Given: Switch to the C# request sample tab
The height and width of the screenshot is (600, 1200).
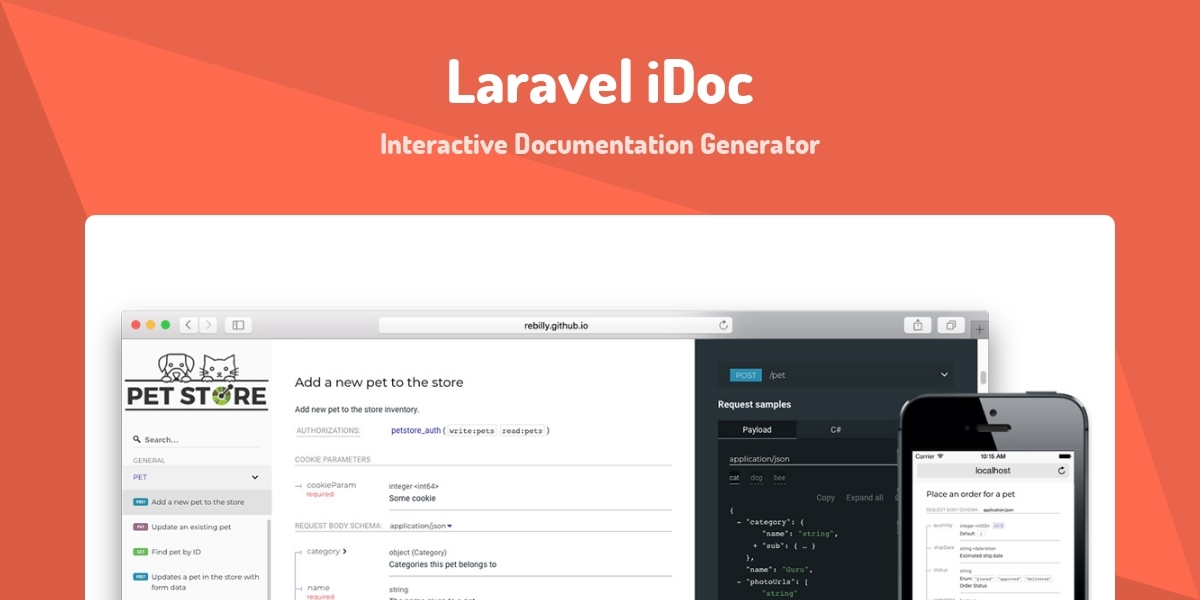Looking at the screenshot, I should click(x=835, y=429).
